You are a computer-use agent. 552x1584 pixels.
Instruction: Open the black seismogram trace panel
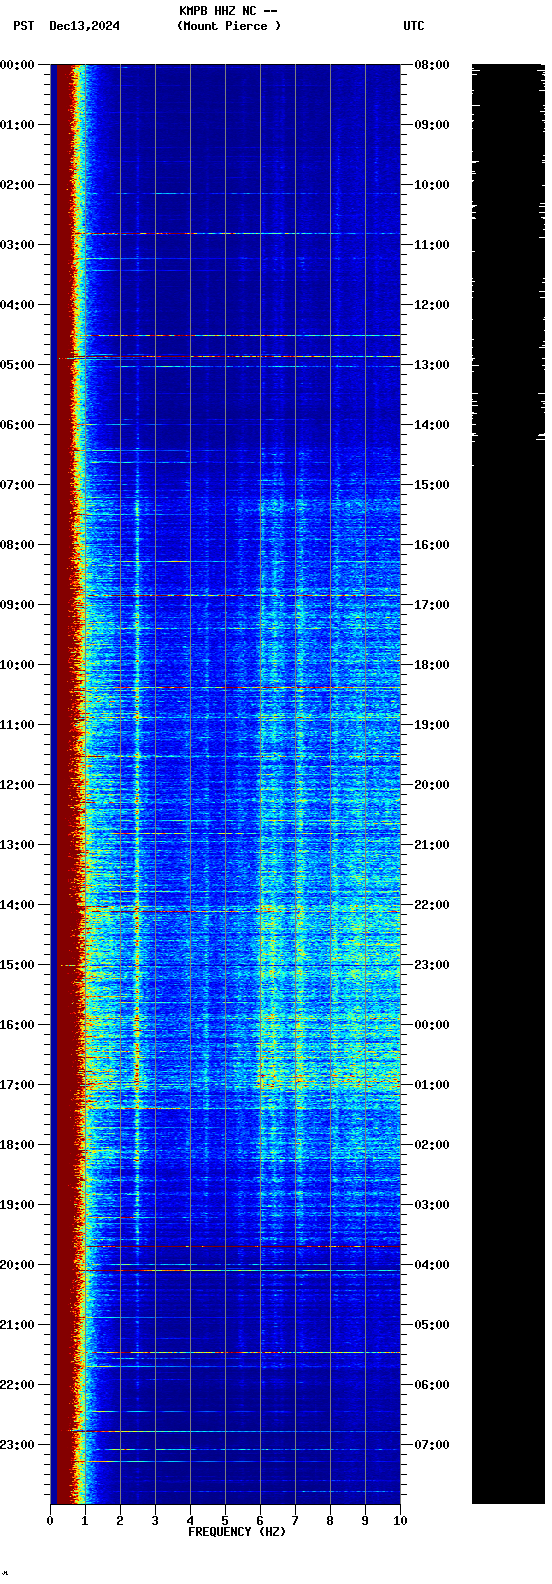click(508, 784)
